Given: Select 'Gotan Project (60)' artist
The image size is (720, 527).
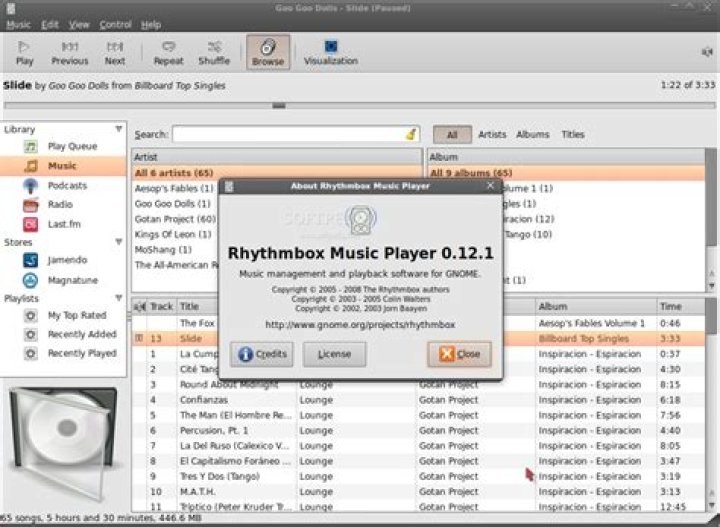Looking at the screenshot, I should click(x=175, y=219).
